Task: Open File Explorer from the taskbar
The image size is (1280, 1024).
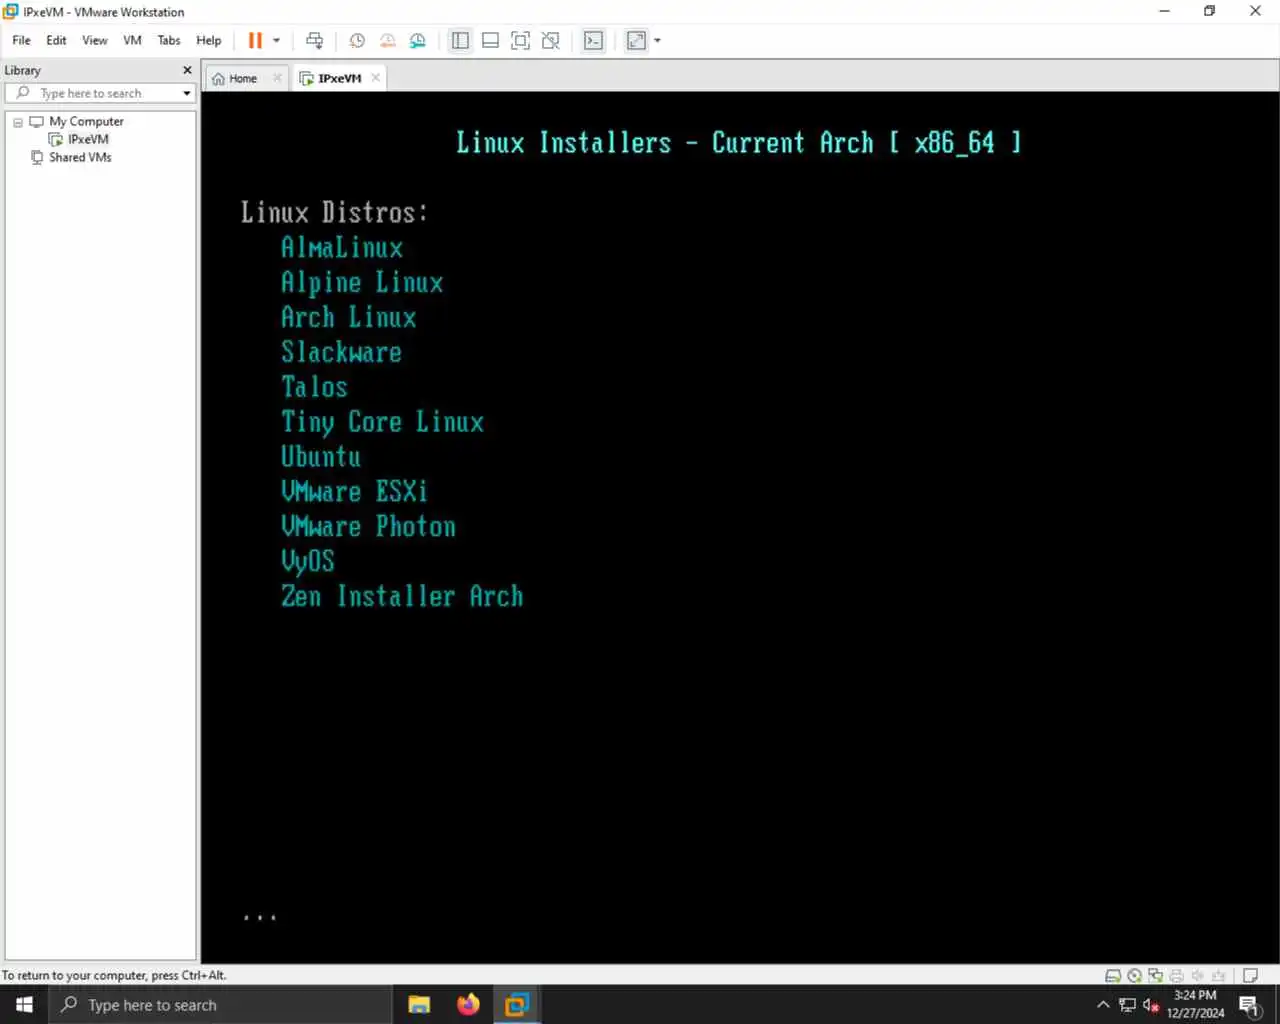Action: click(x=419, y=1005)
